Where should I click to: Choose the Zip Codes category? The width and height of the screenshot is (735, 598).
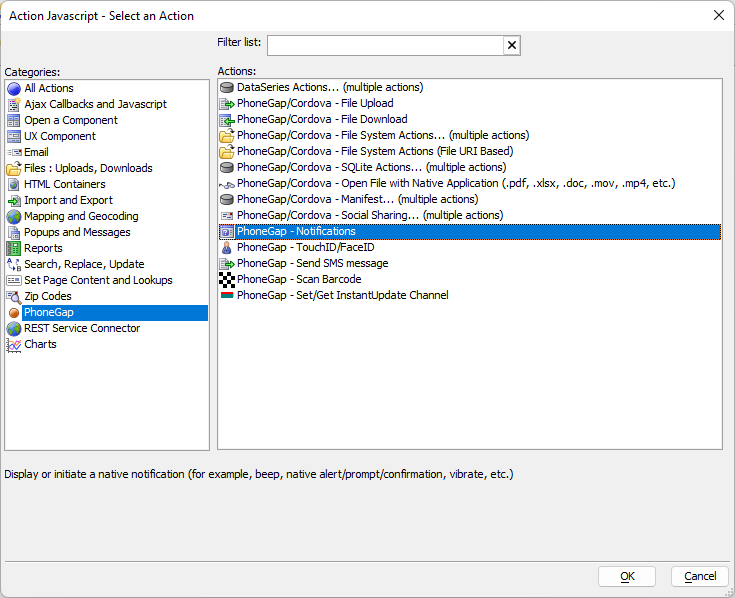[48, 296]
